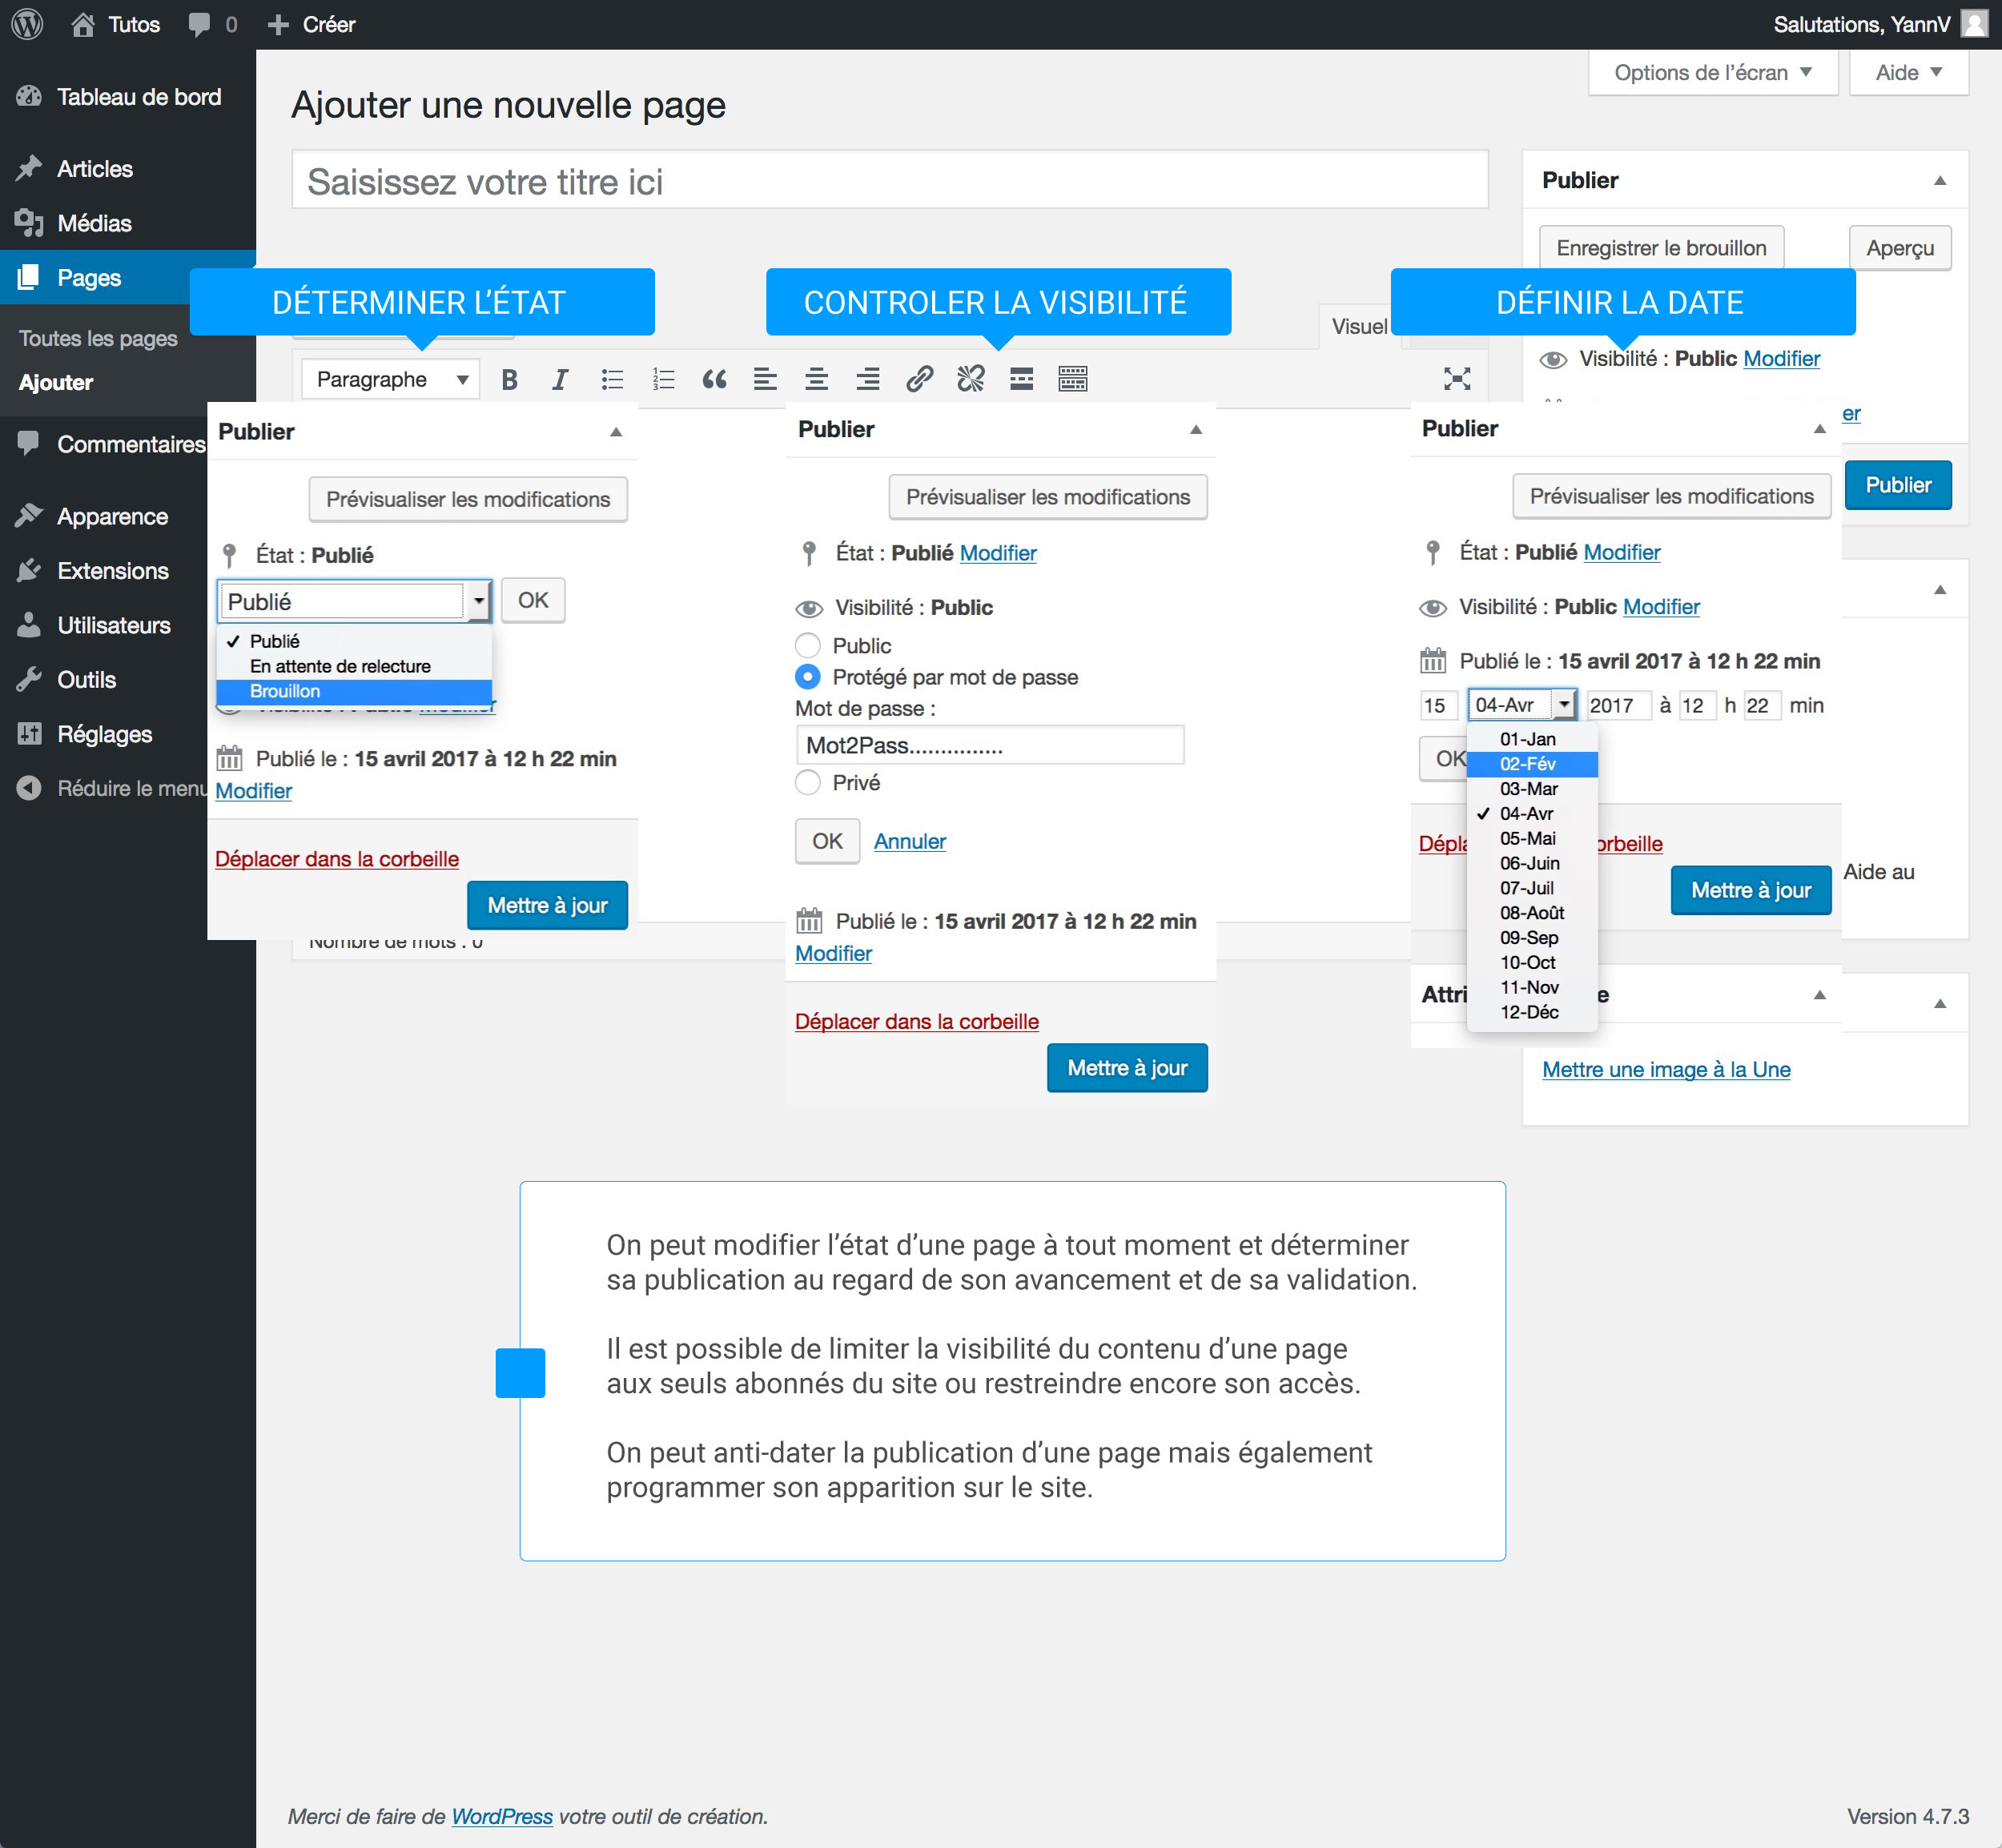Select month '02-Fév' from date dropdown
The height and width of the screenshot is (1848, 2002).
(x=1531, y=764)
